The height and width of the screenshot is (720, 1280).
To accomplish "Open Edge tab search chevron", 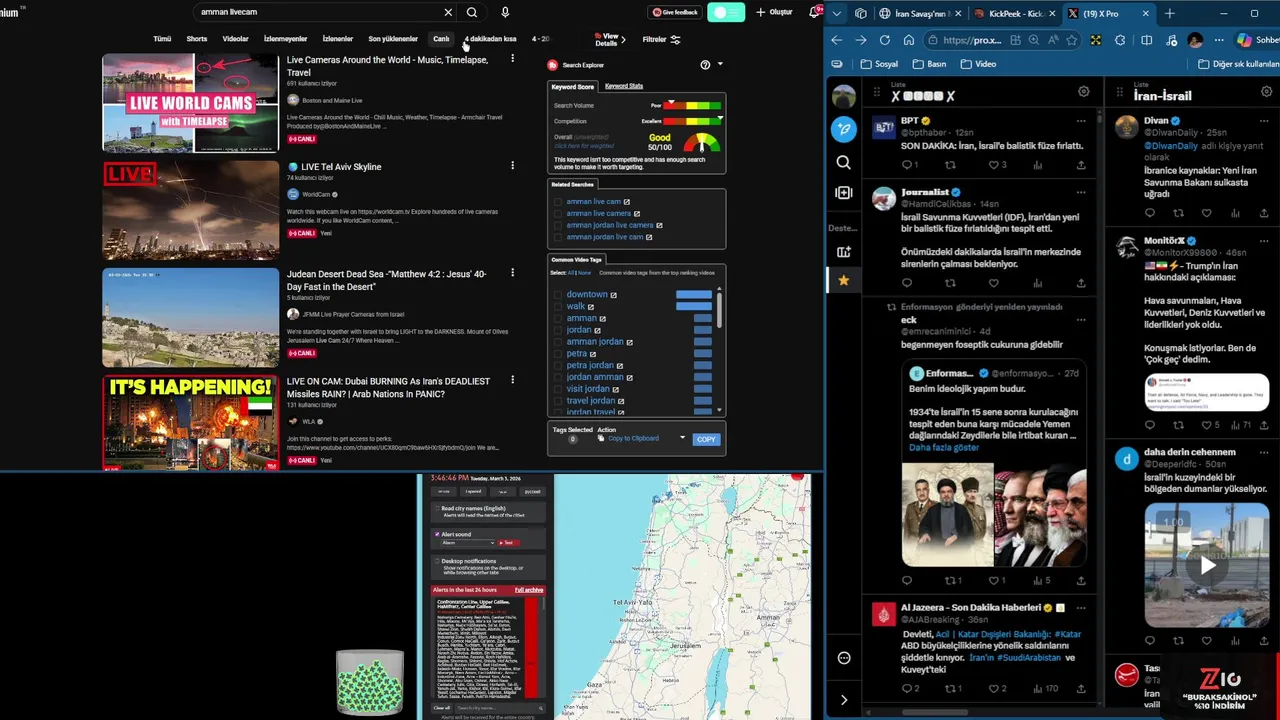I will click(836, 13).
